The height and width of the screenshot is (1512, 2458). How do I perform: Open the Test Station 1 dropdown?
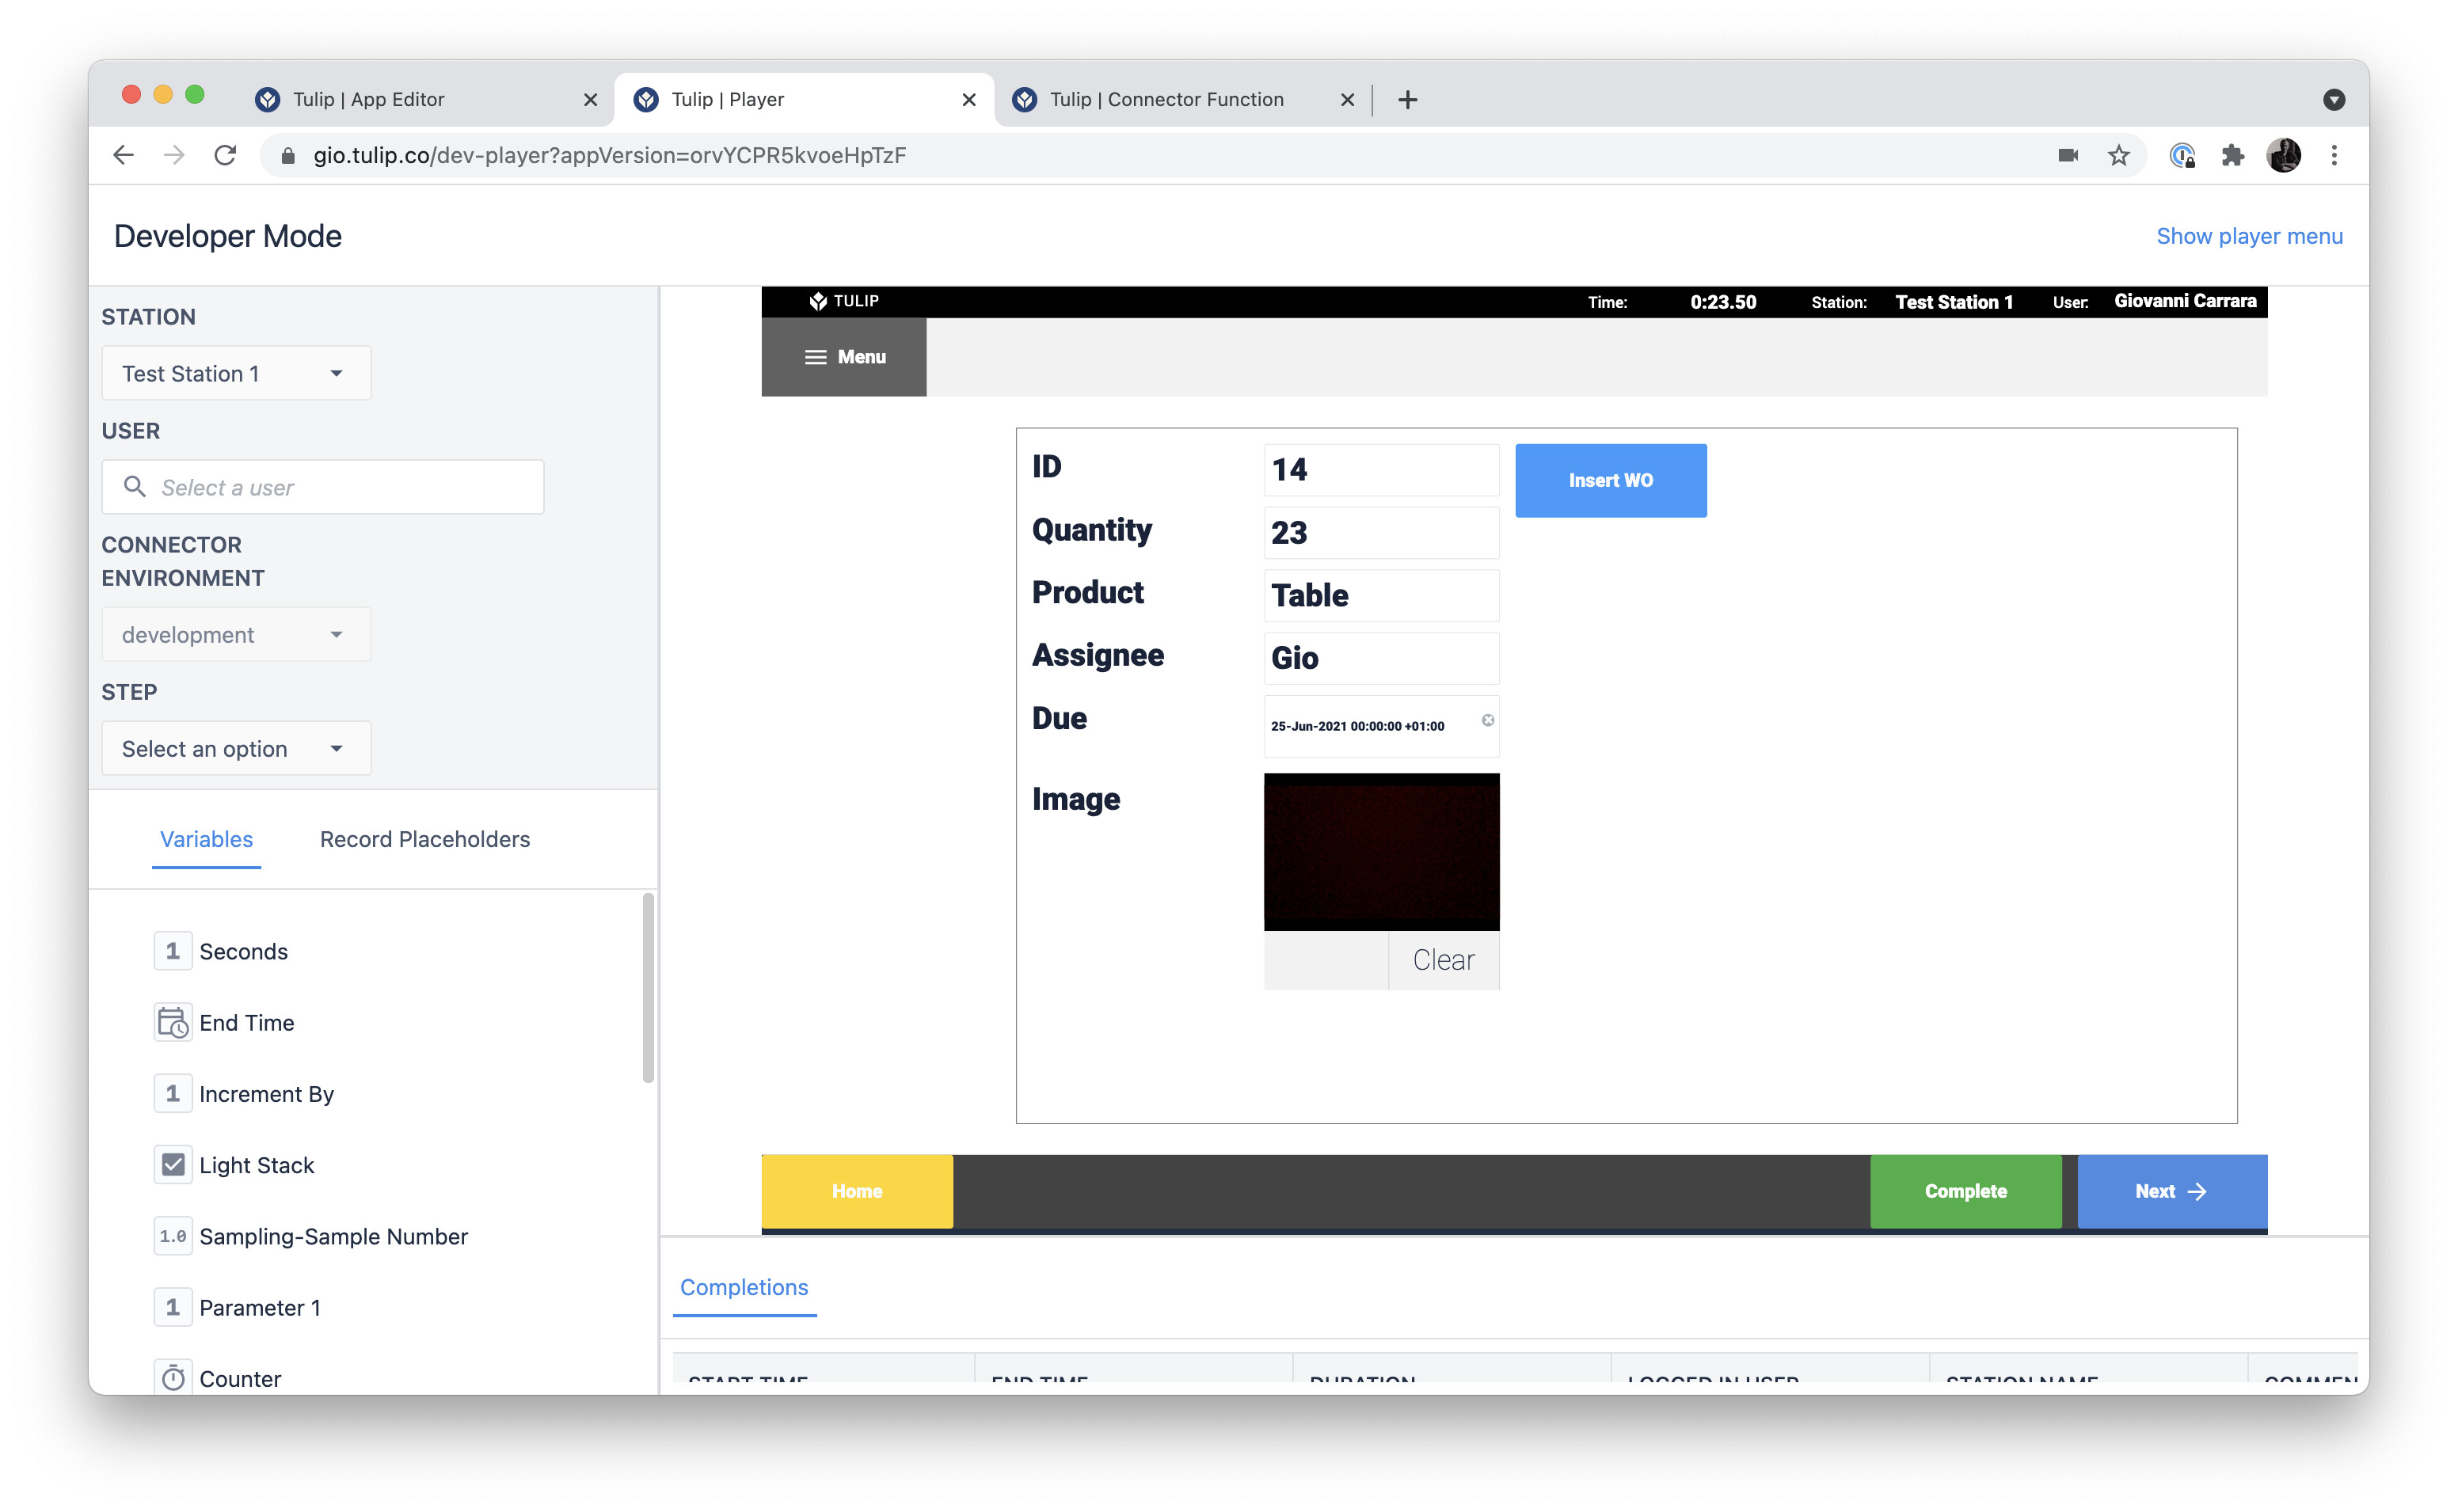236,373
